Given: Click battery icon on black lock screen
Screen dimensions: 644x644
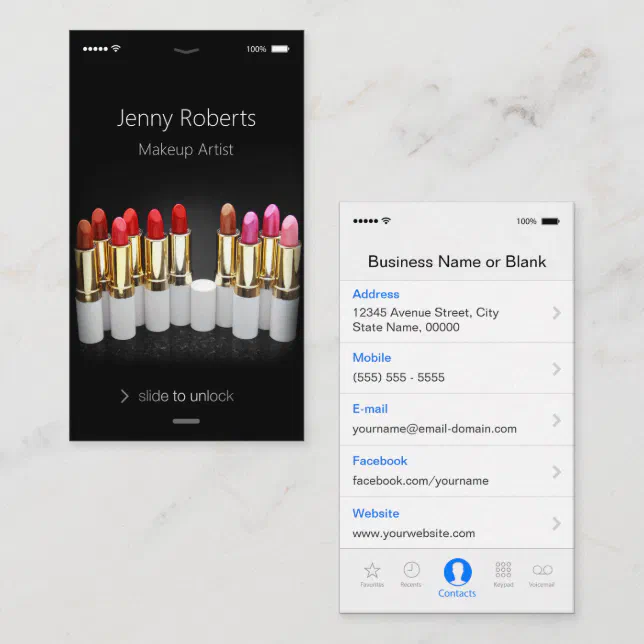Looking at the screenshot, I should (x=280, y=48).
